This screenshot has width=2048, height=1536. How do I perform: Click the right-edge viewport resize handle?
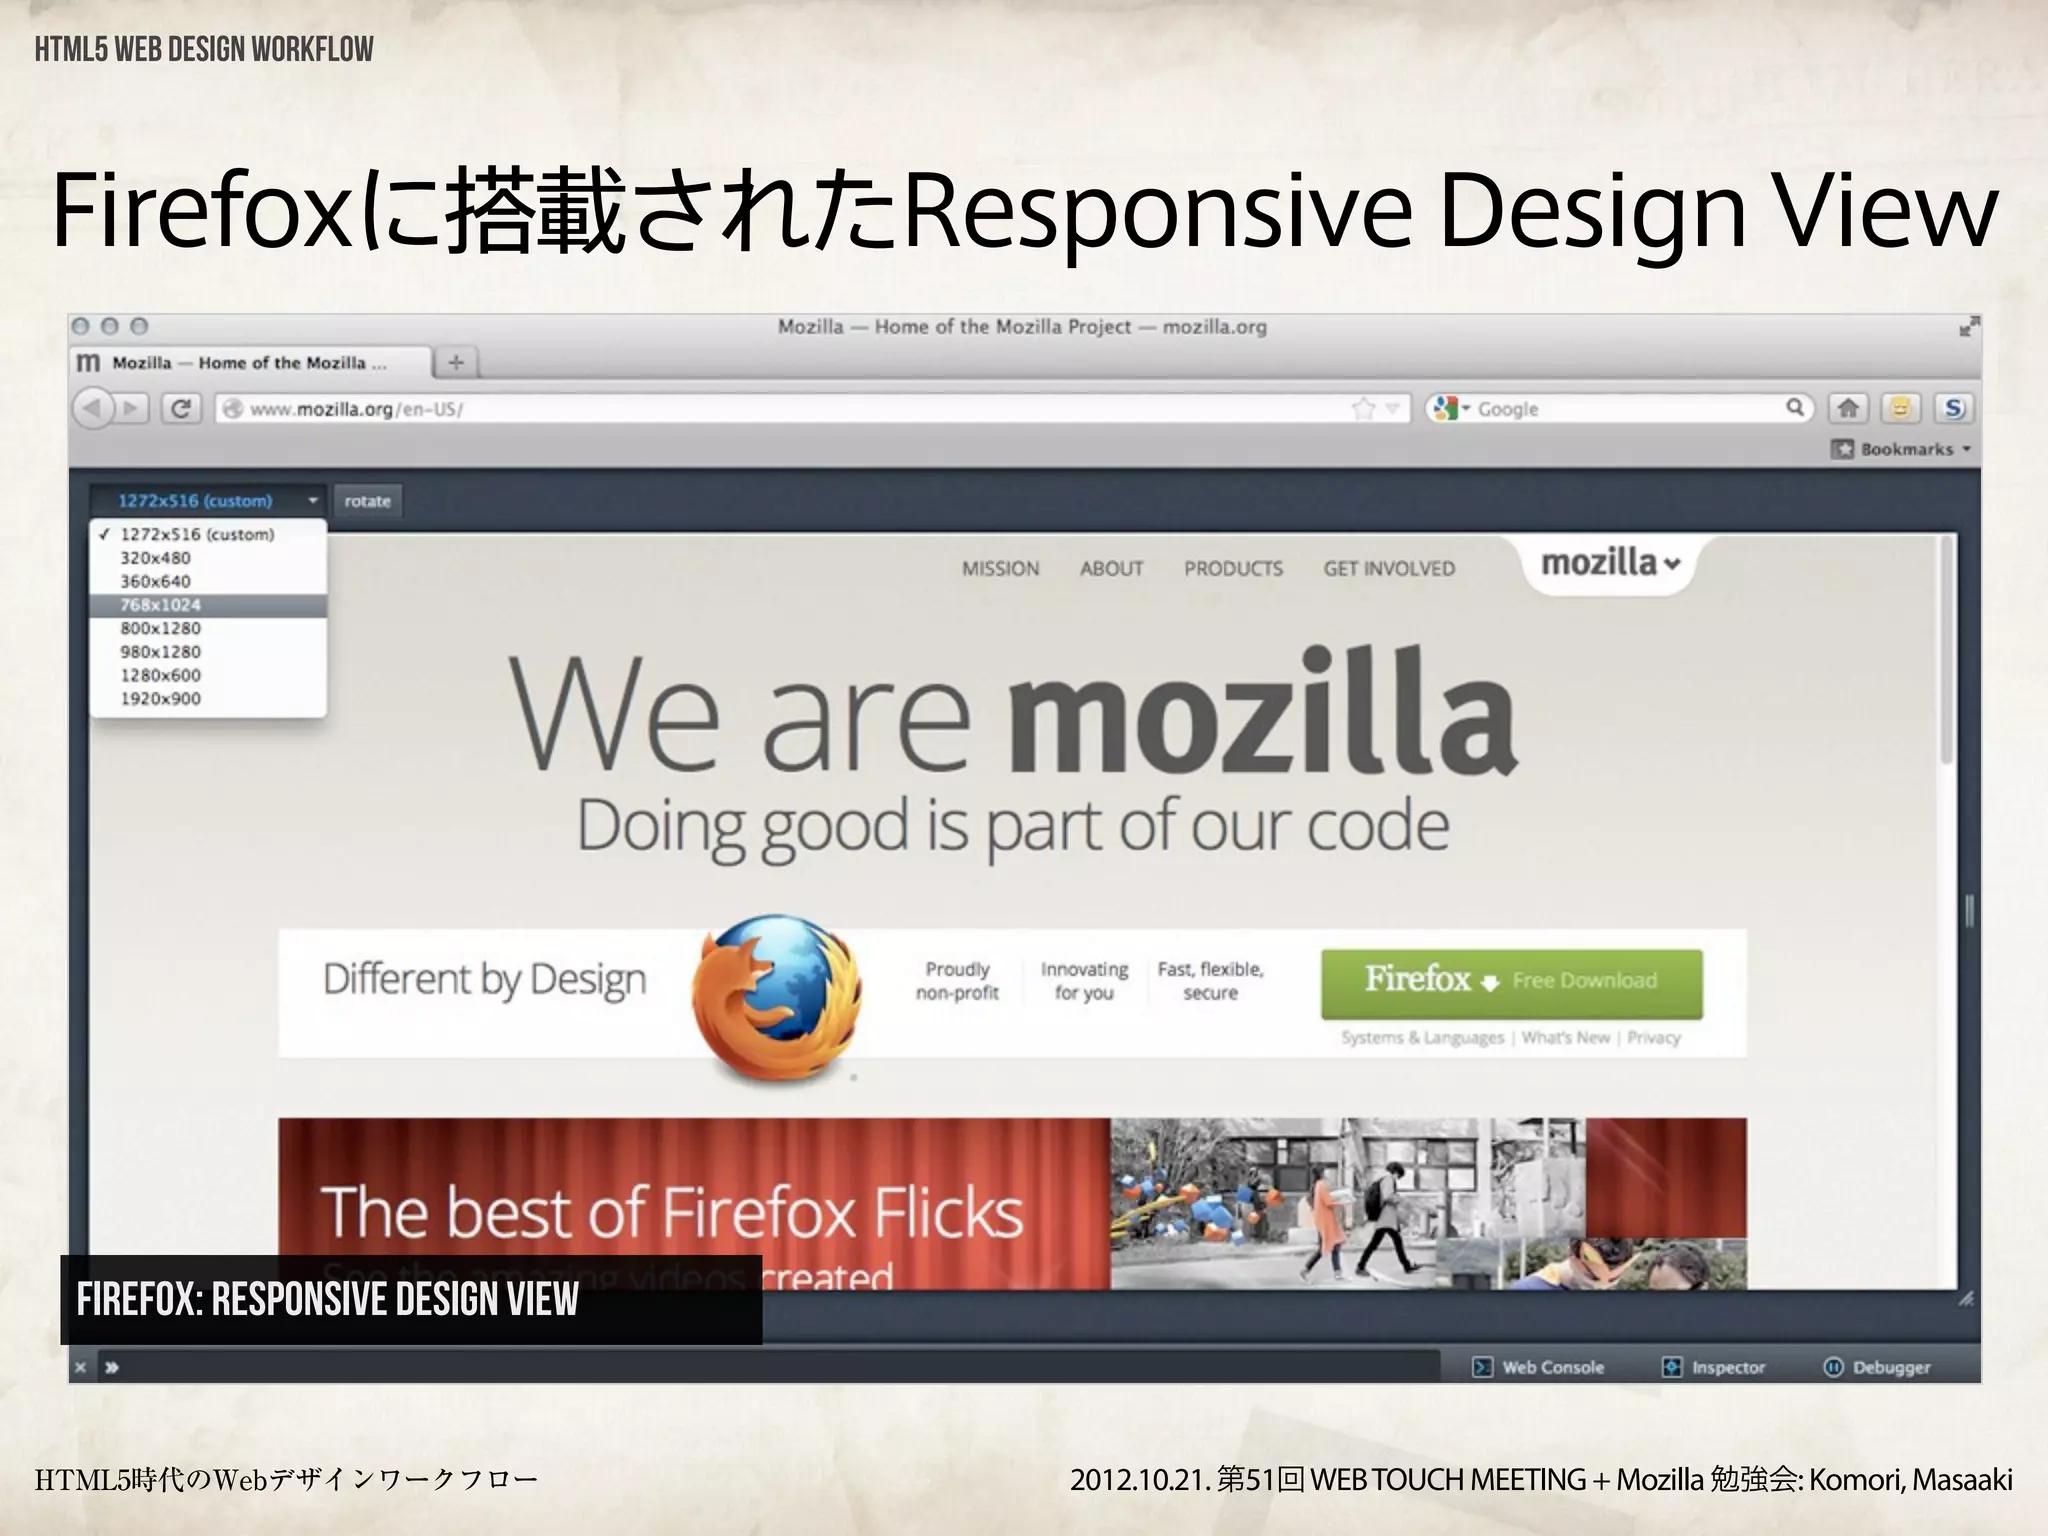point(1969,910)
